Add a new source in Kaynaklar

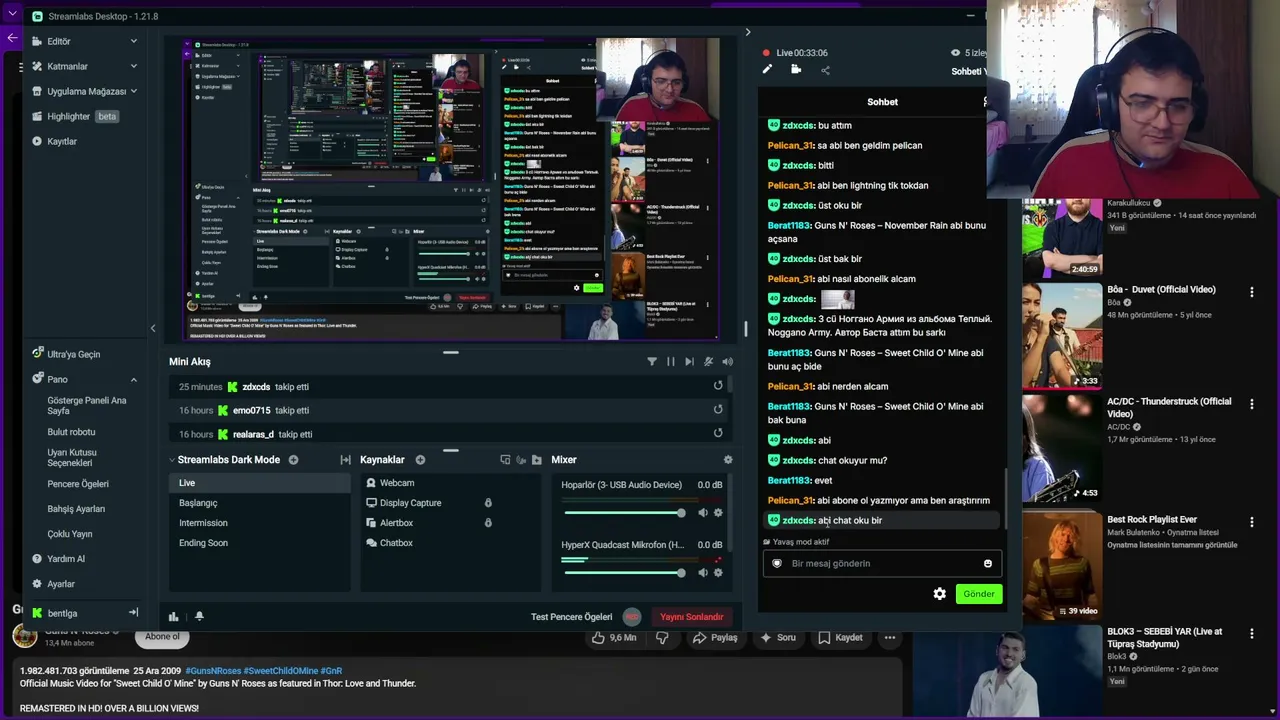click(x=420, y=460)
